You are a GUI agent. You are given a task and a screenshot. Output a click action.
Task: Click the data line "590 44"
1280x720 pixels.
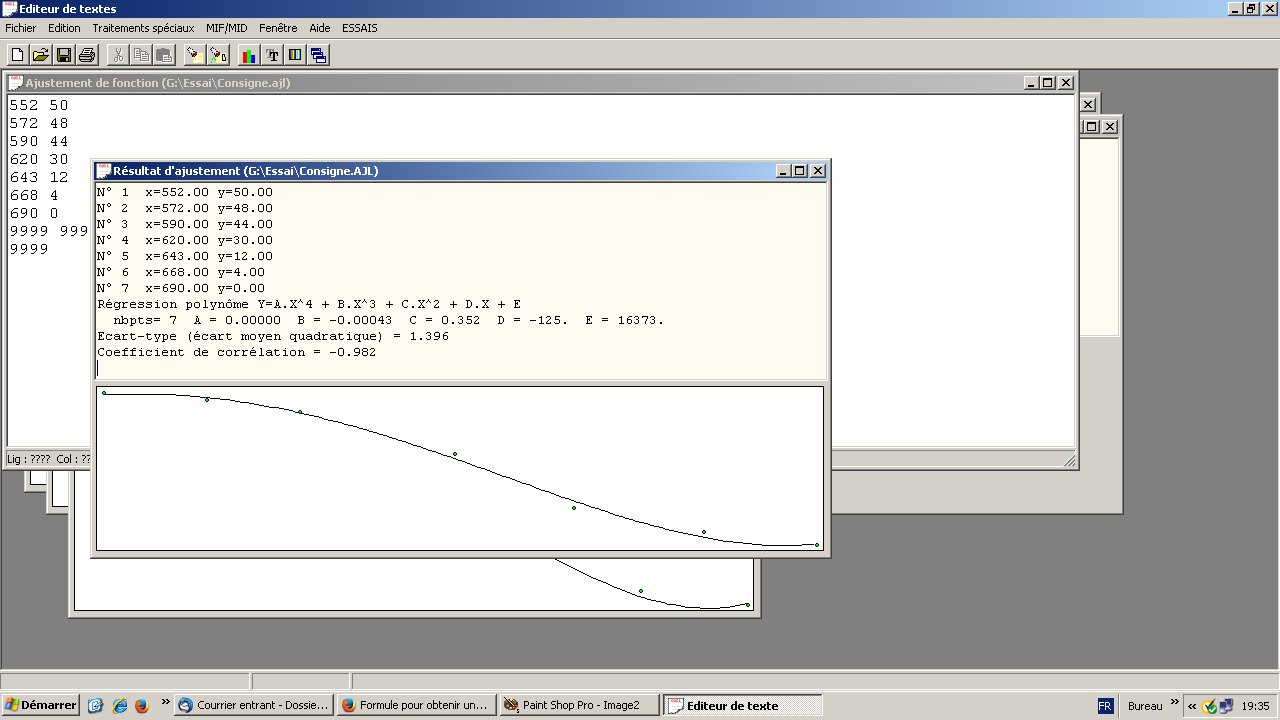pyautogui.click(x=39, y=141)
